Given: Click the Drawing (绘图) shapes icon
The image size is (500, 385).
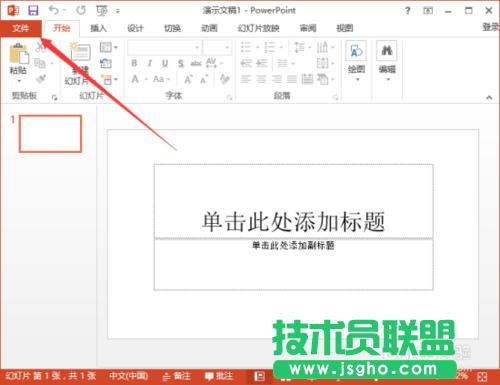Looking at the screenshot, I should (x=356, y=50).
